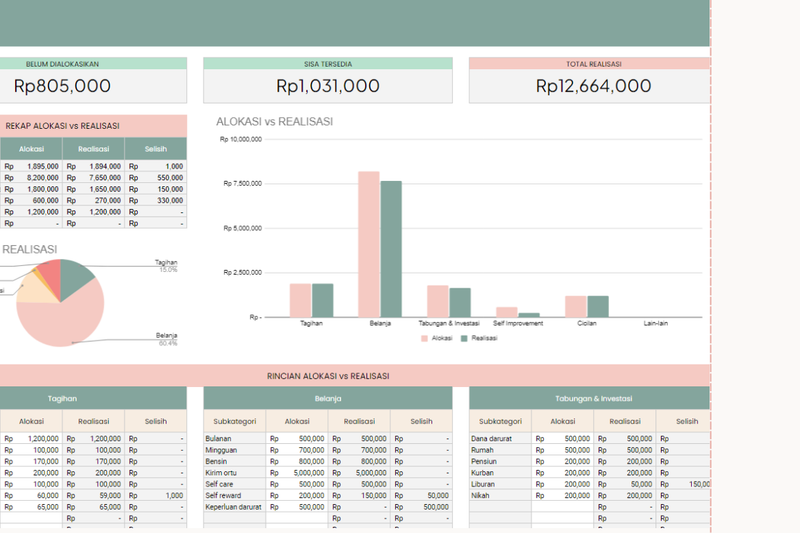This screenshot has height=533, width=800.
Task: Click the Belanja detail table header
Action: [x=328, y=398]
